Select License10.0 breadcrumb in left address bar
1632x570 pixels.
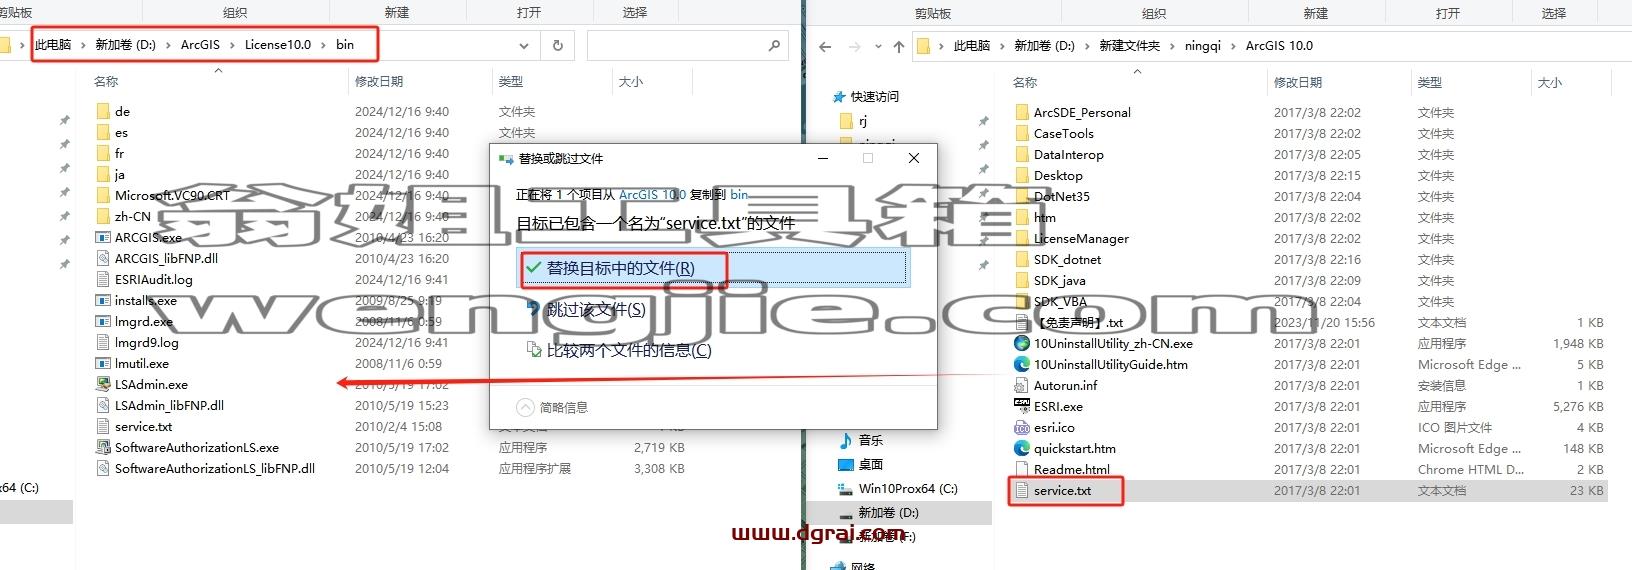[x=278, y=45]
